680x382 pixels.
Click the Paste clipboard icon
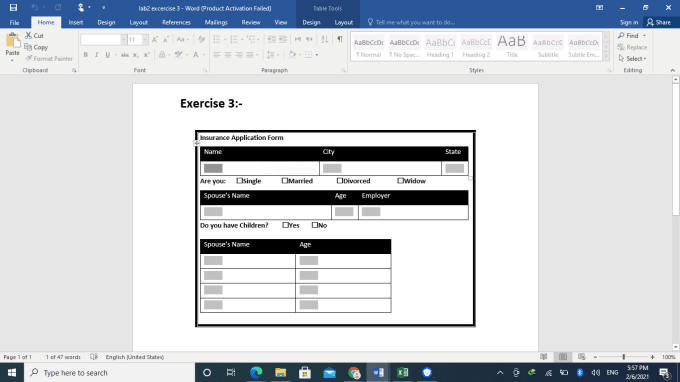[13, 41]
